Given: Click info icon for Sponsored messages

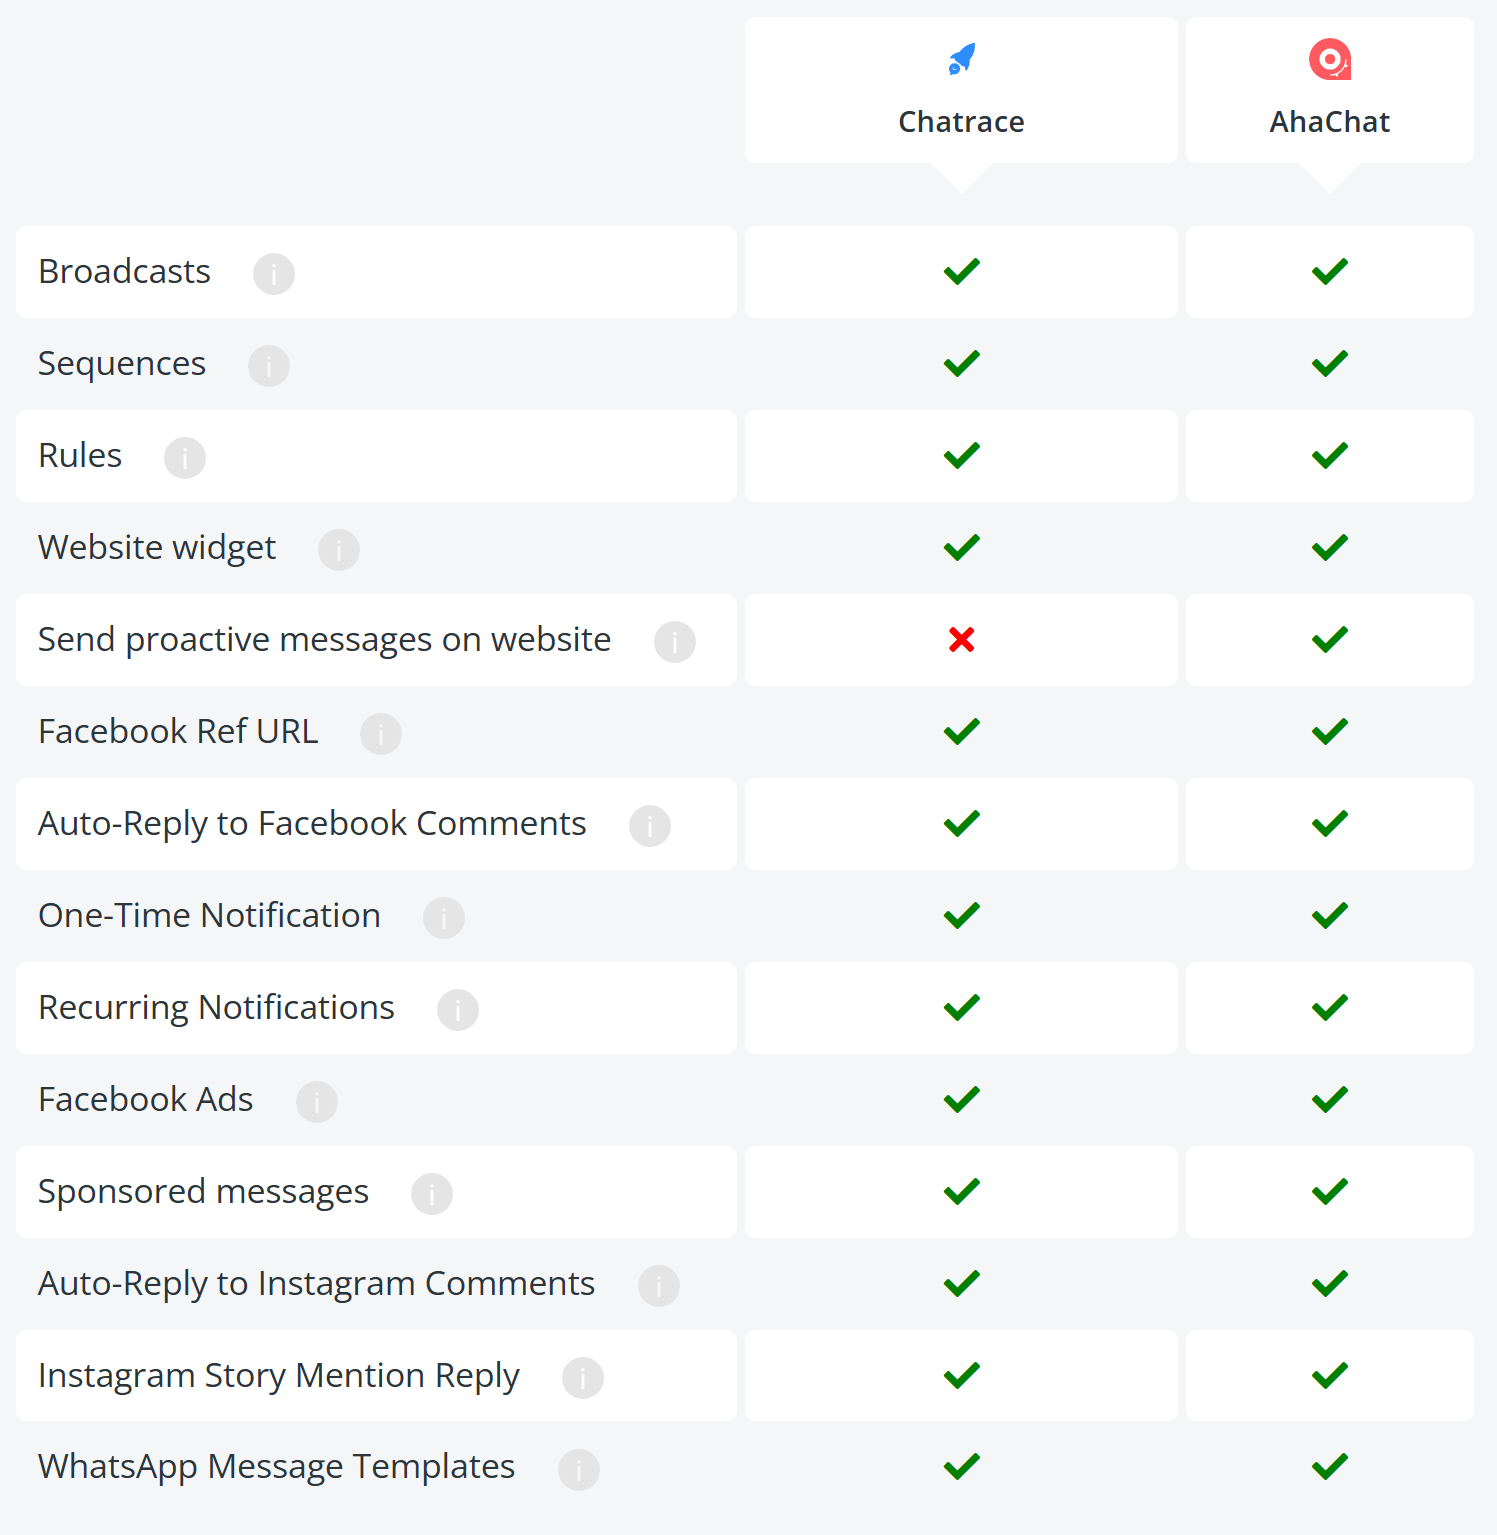Looking at the screenshot, I should tap(432, 1193).
